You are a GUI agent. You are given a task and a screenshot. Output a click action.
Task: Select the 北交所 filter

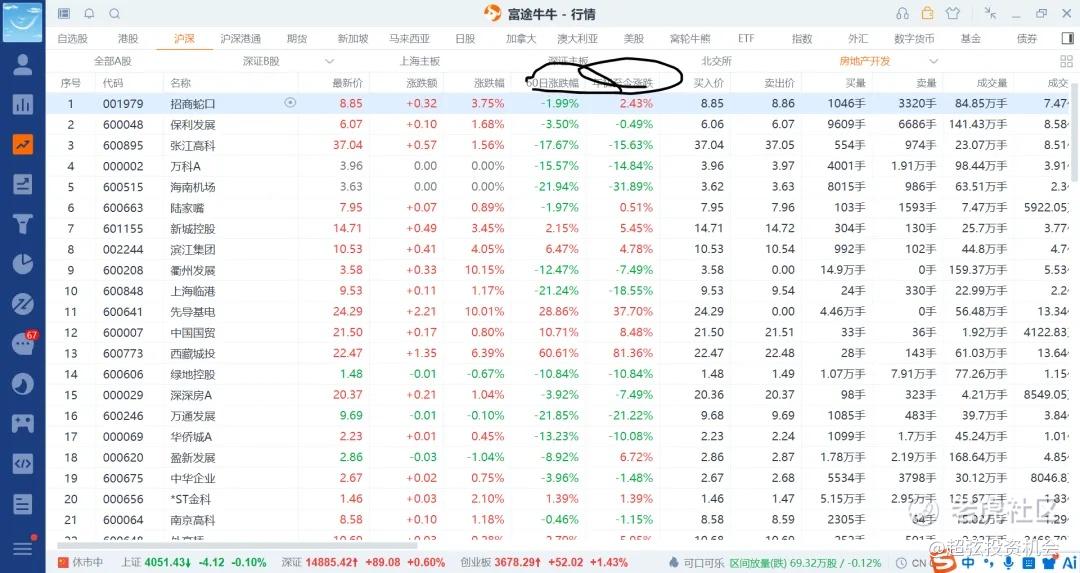pyautogui.click(x=716, y=61)
